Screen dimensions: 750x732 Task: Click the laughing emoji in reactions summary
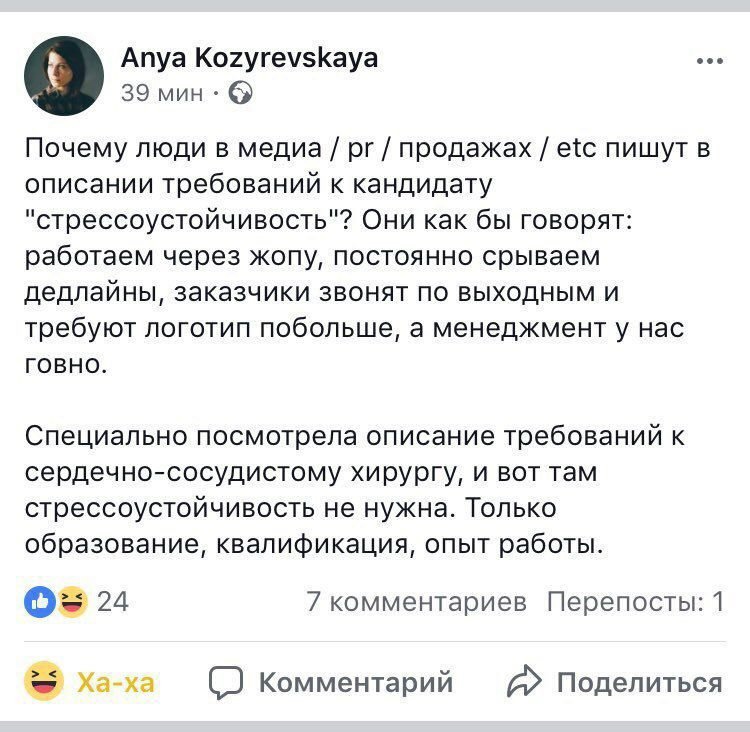coord(71,601)
